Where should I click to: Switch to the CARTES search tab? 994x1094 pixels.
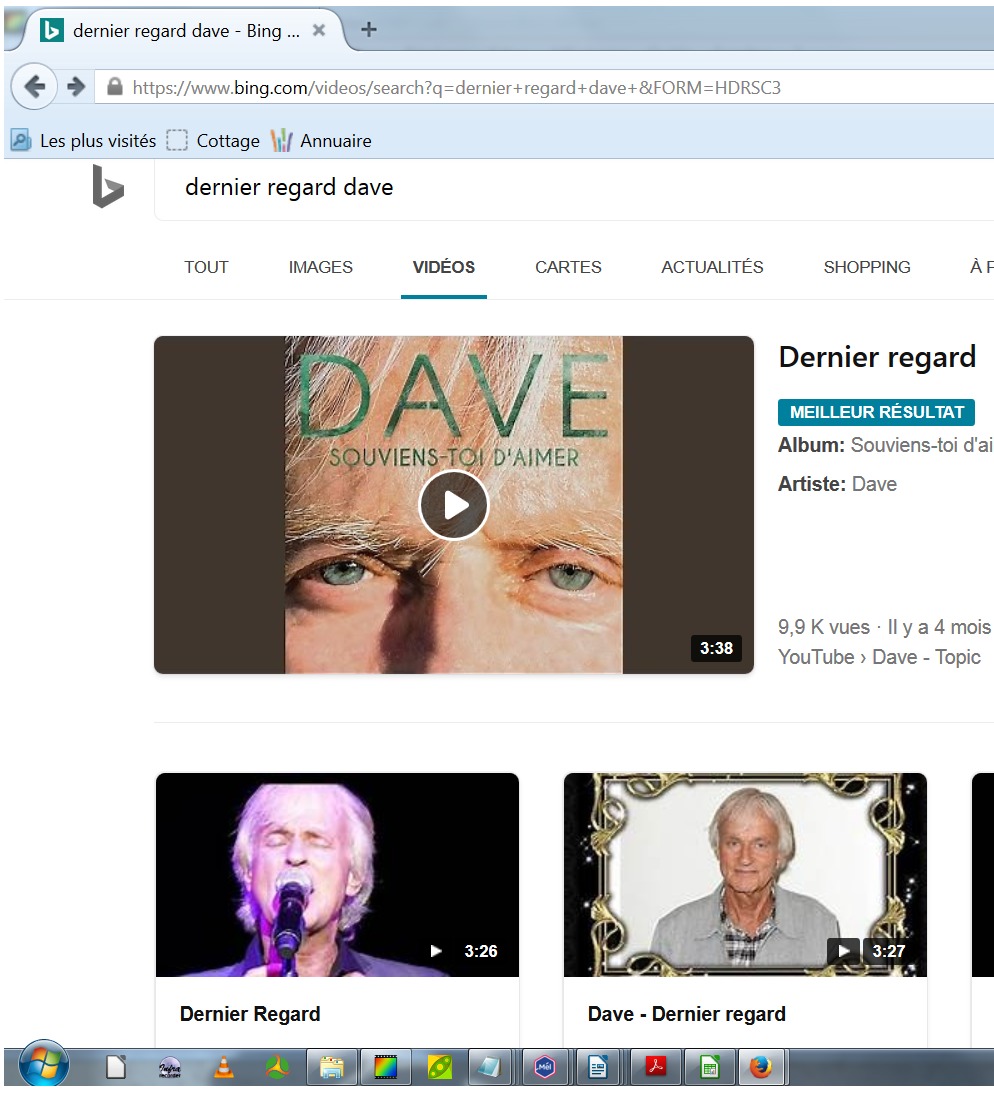click(x=568, y=267)
